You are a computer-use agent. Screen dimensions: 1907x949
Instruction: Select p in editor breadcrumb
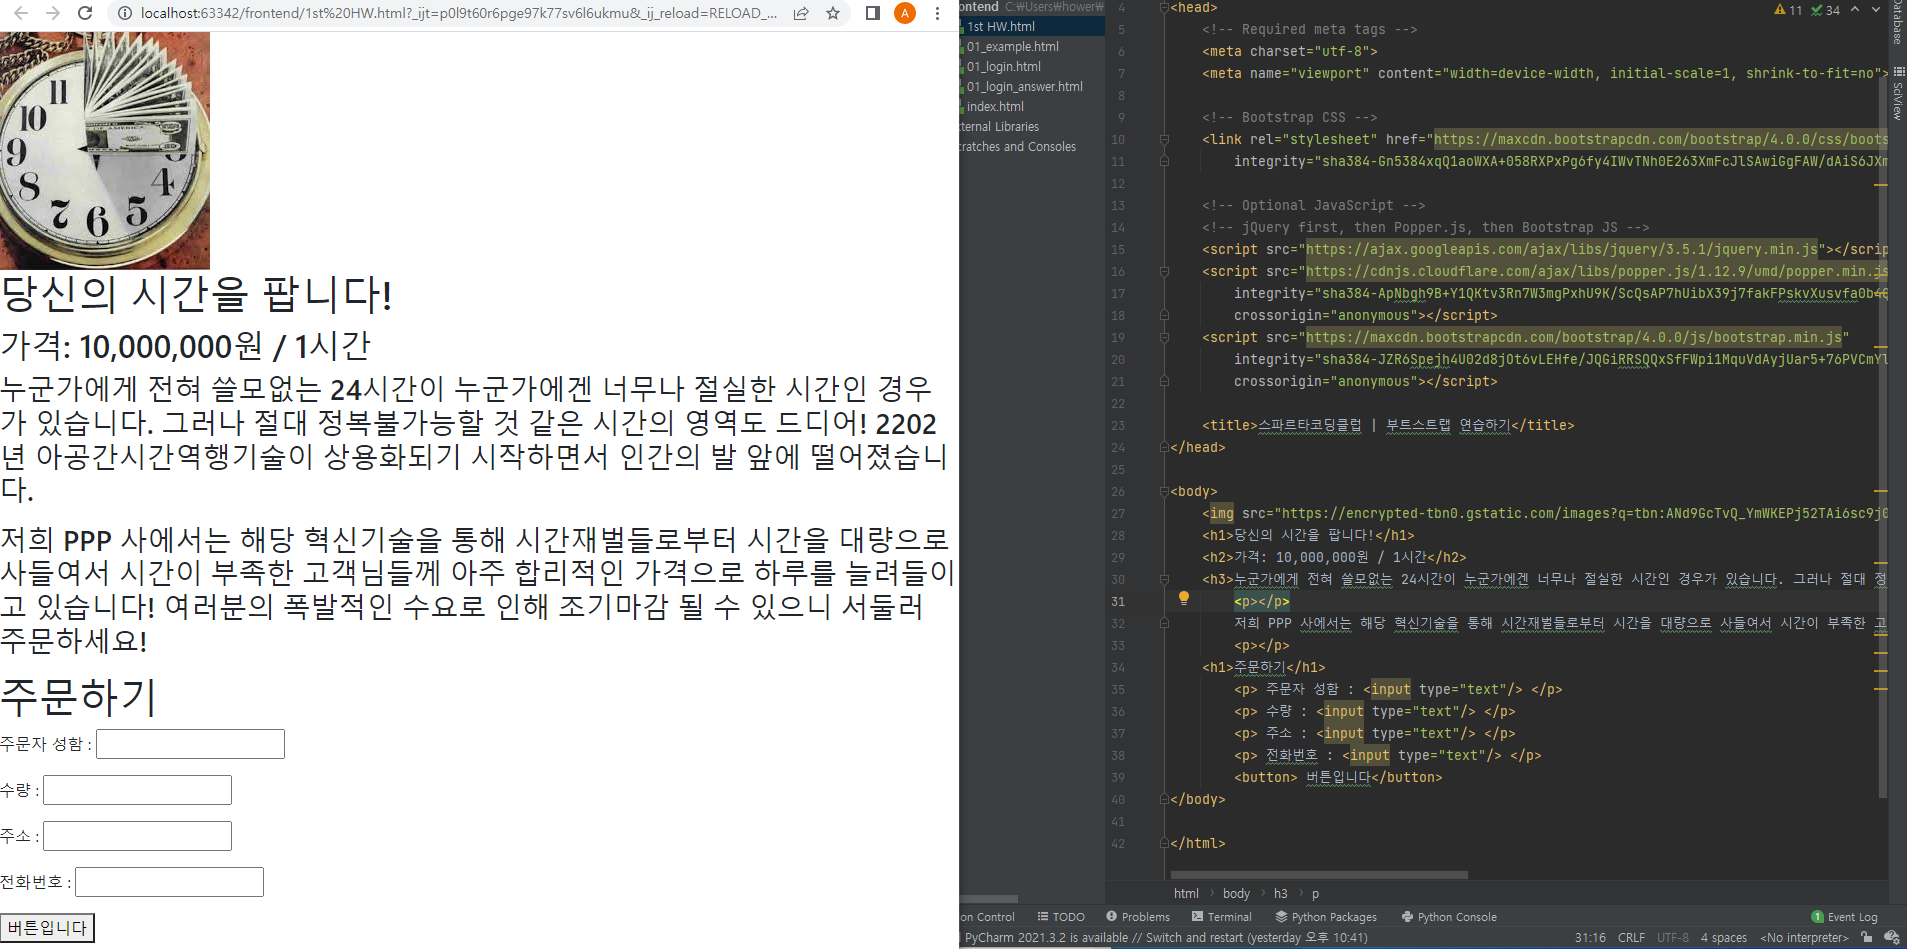[x=1315, y=894]
